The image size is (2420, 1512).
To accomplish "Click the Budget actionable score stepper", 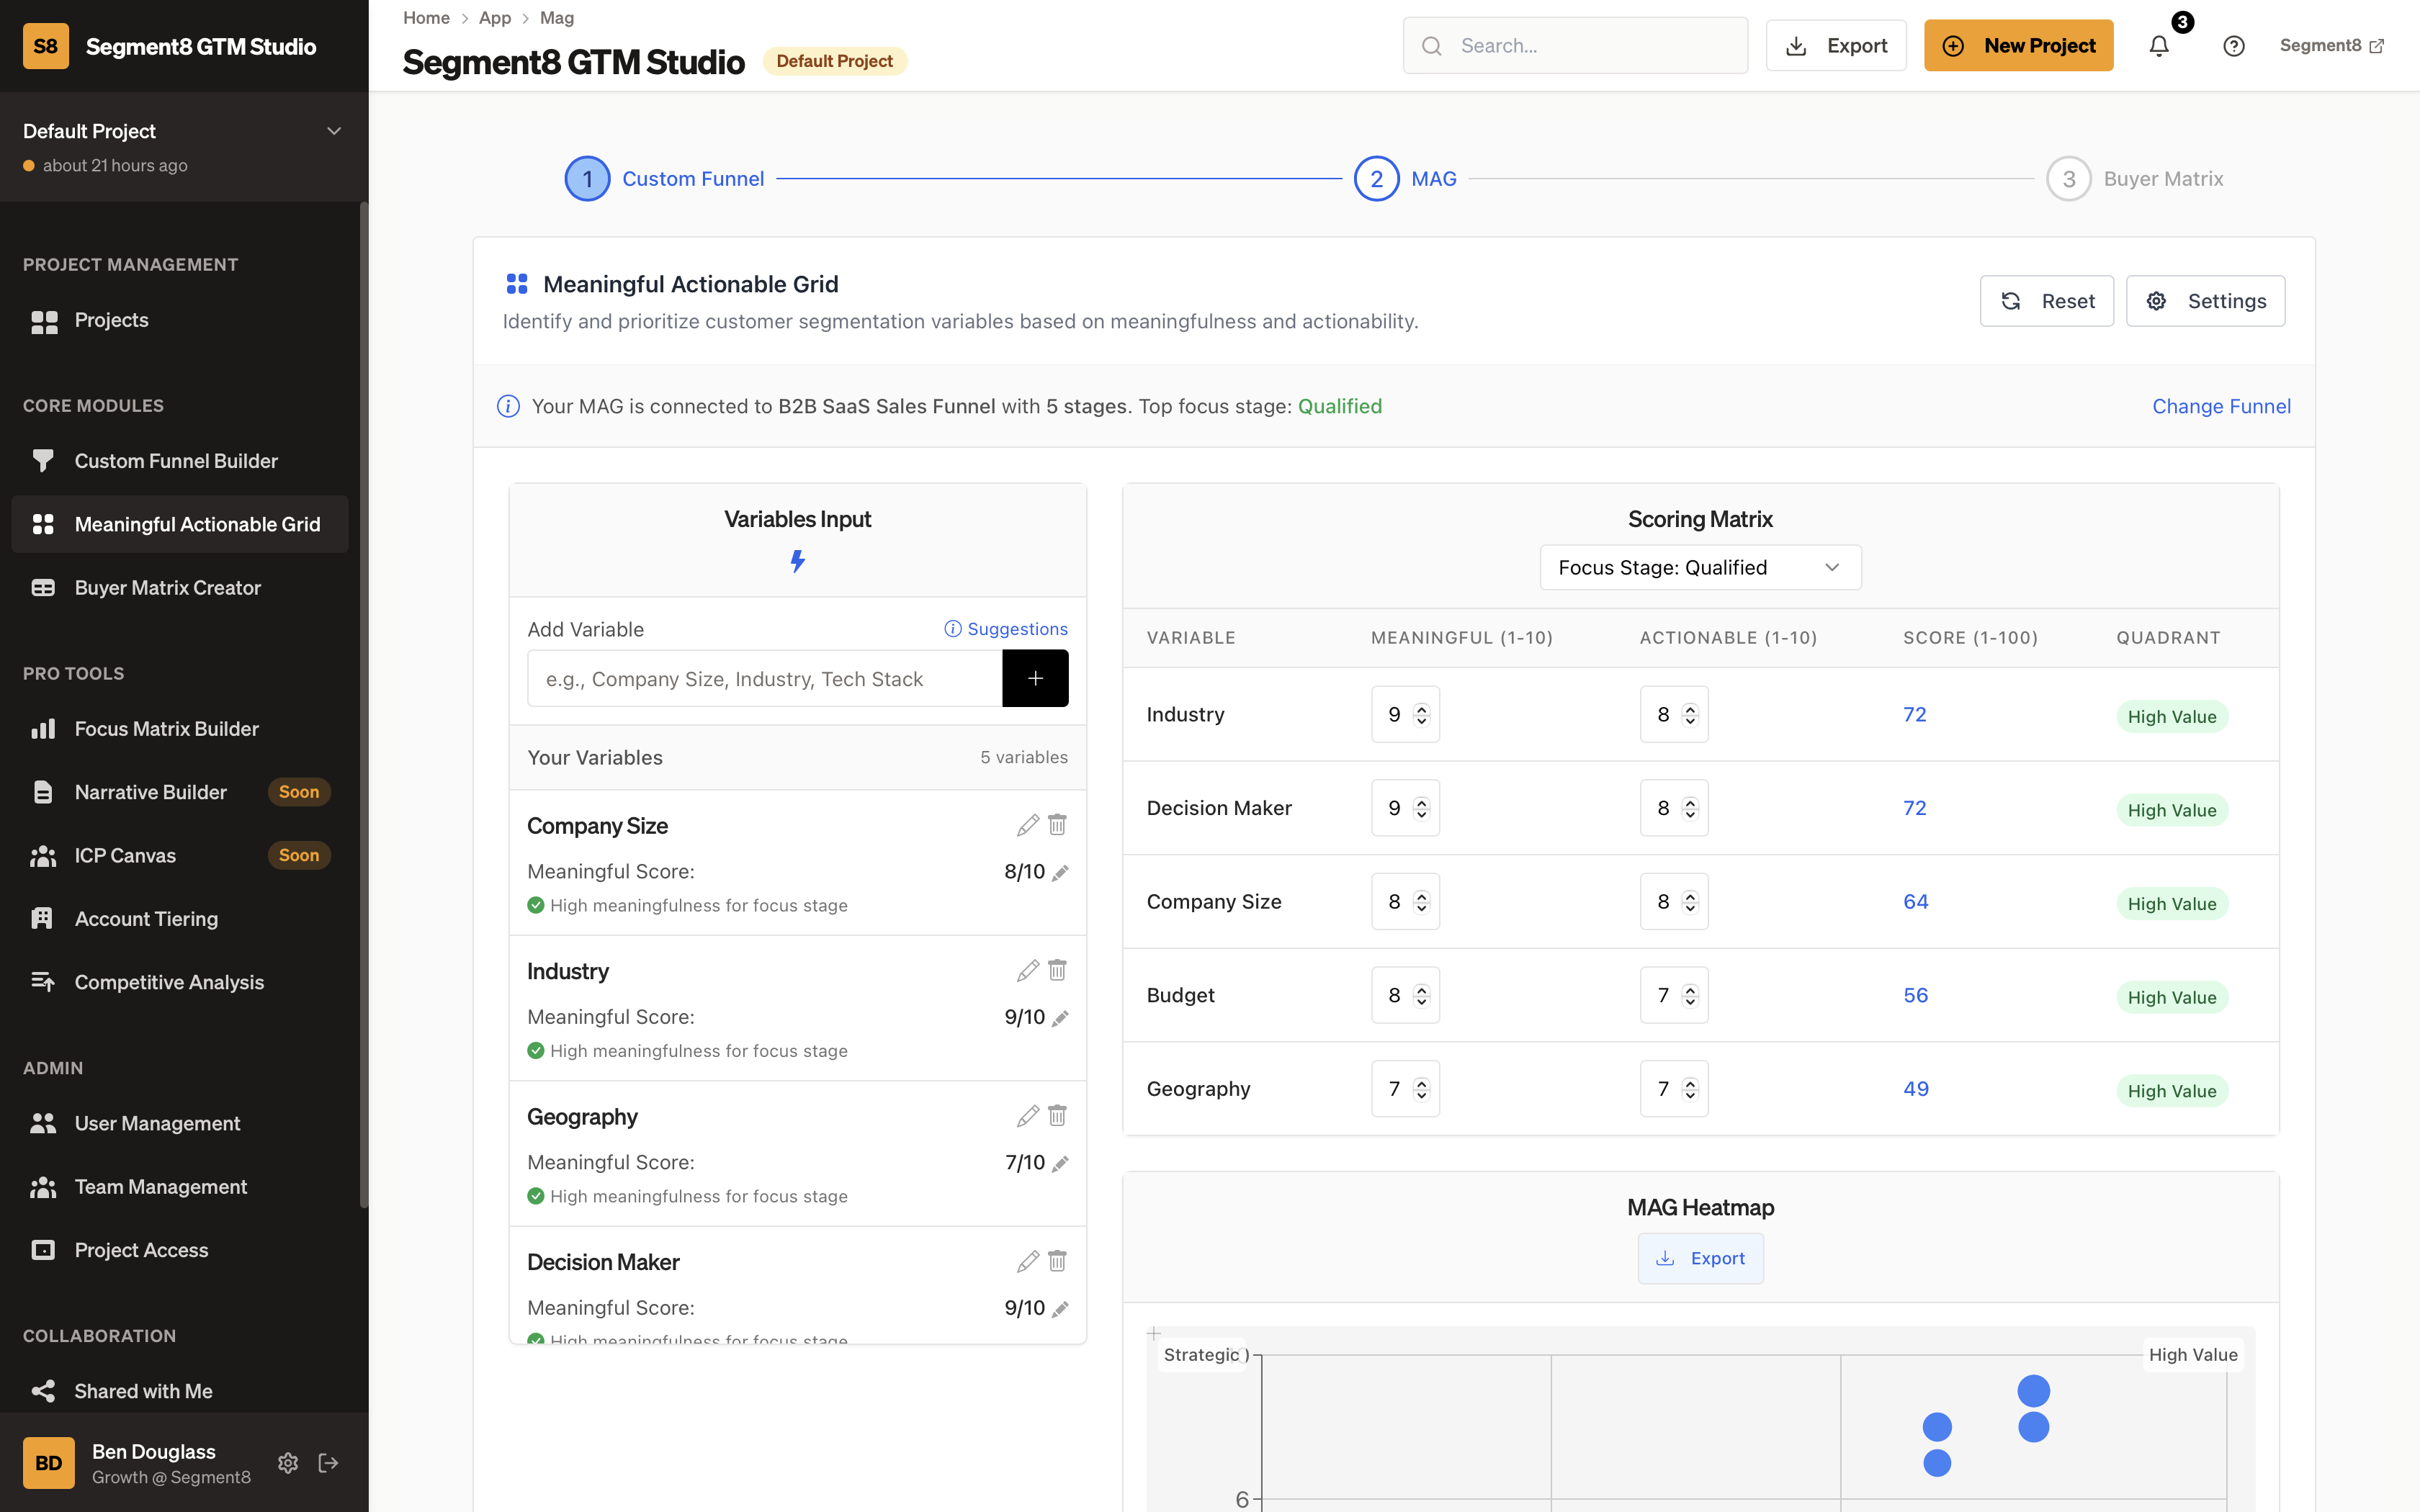I will (1690, 995).
